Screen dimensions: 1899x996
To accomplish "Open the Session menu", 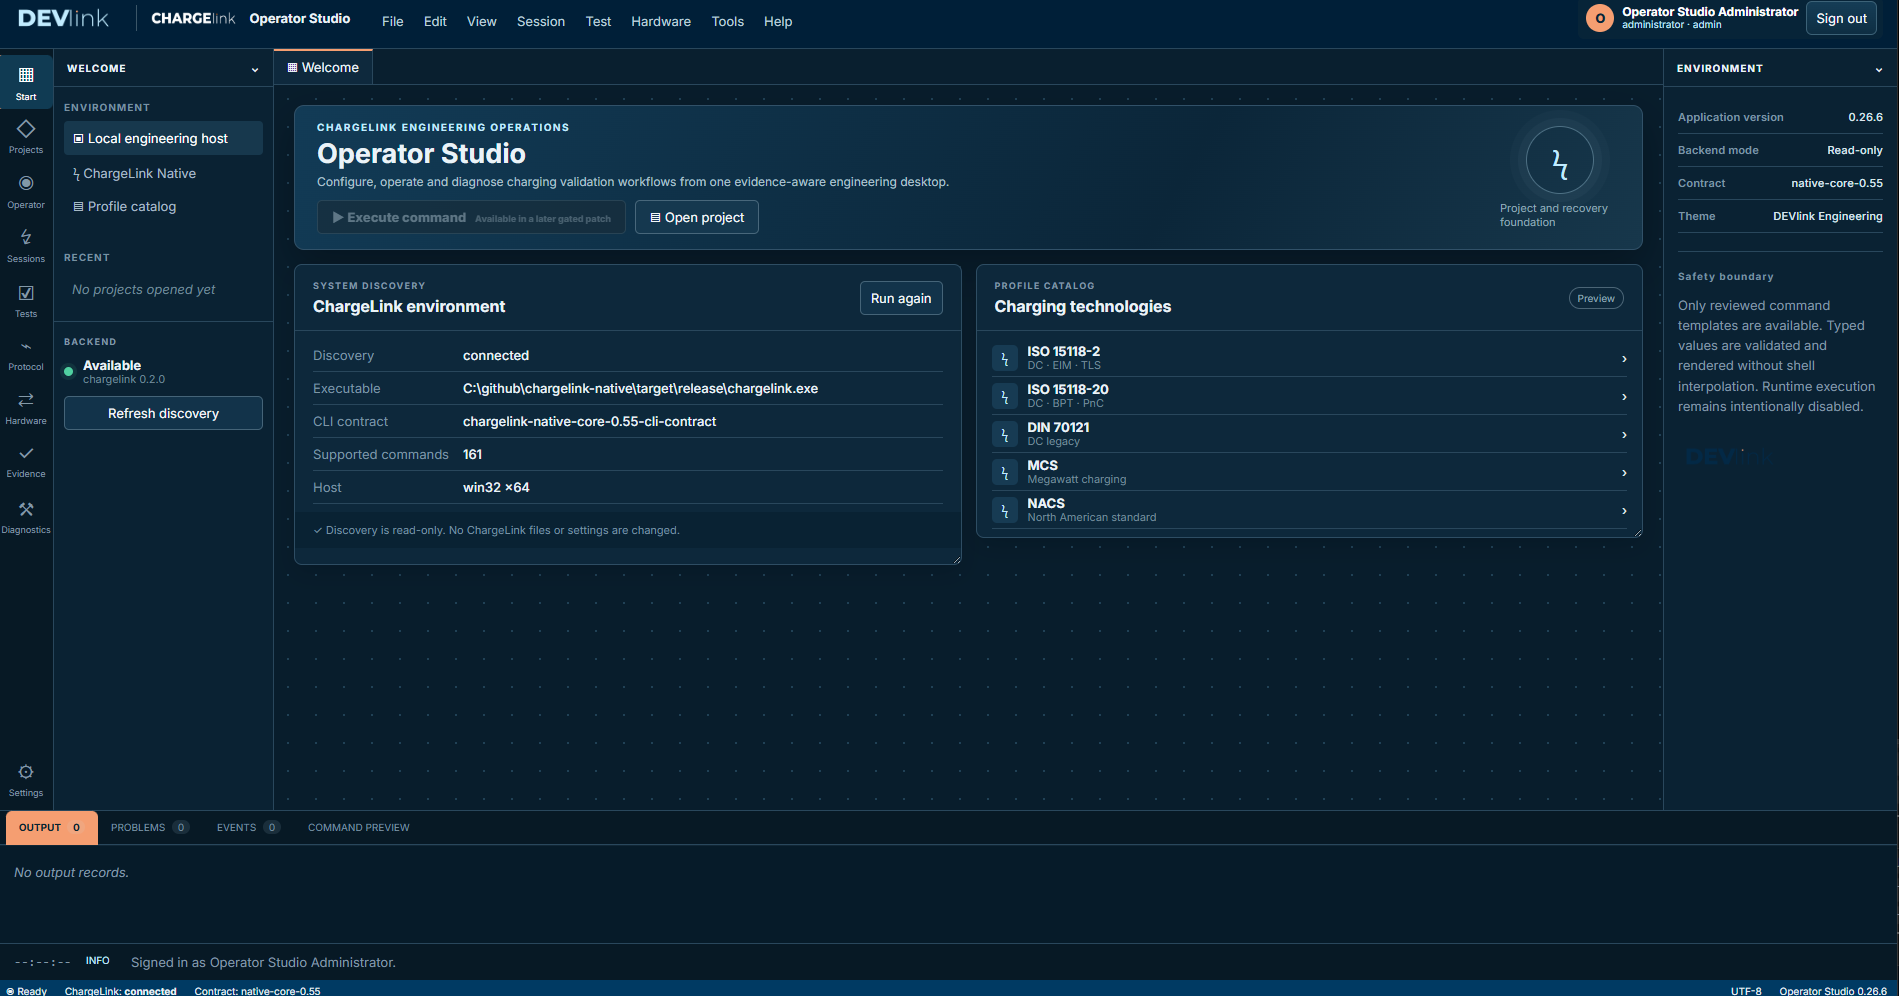I will click(x=541, y=21).
